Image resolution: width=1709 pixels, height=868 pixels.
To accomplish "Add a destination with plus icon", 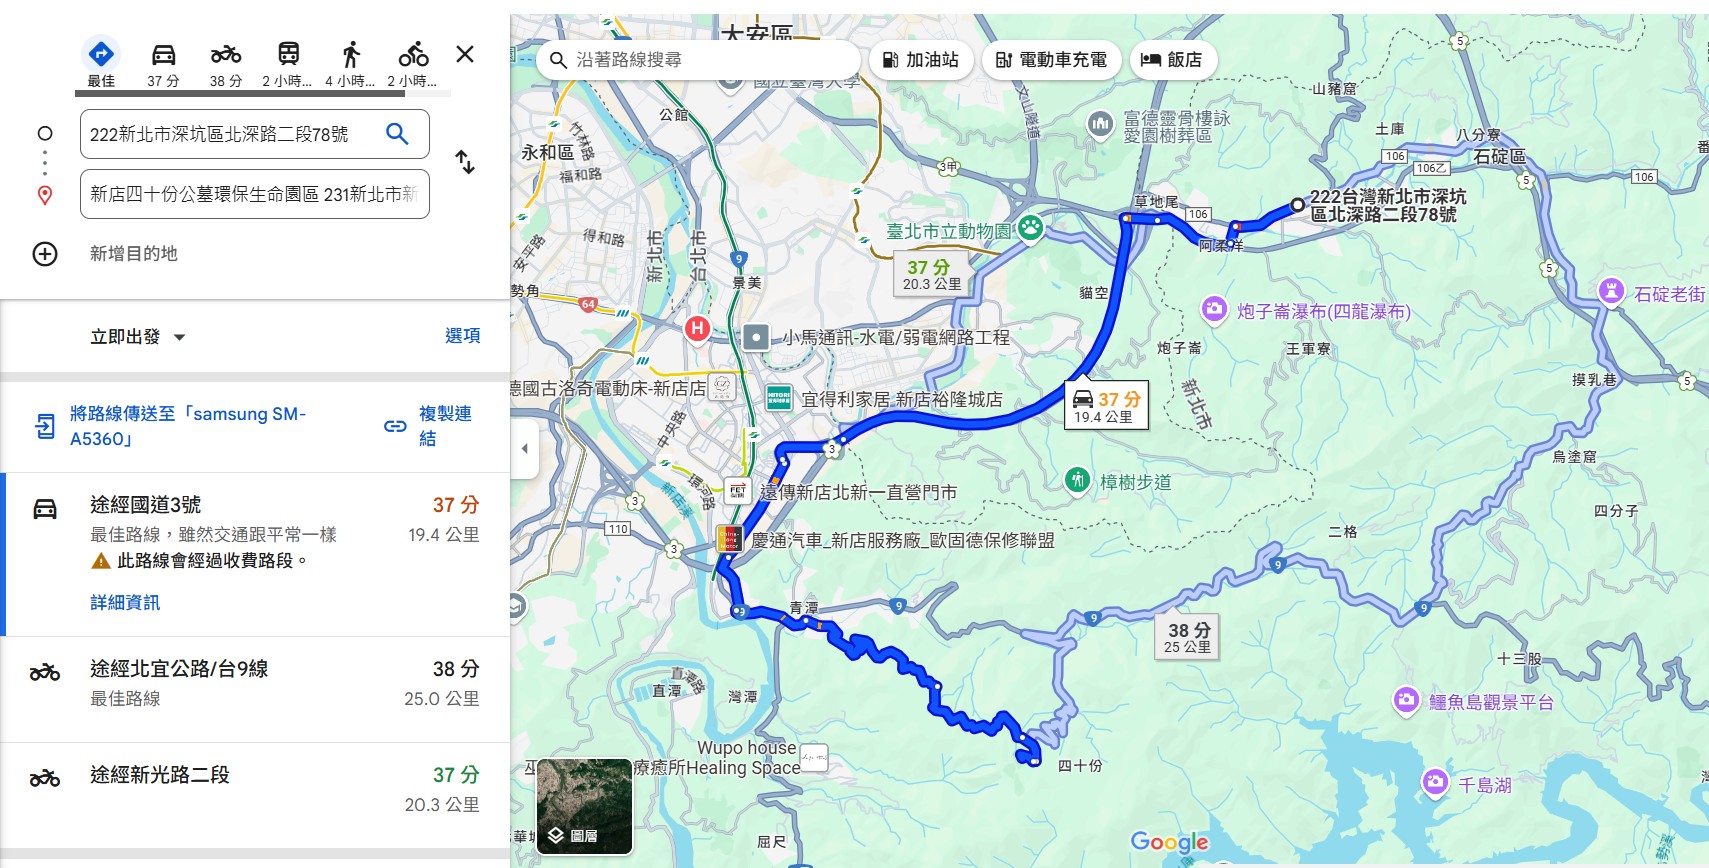I will 45,254.
